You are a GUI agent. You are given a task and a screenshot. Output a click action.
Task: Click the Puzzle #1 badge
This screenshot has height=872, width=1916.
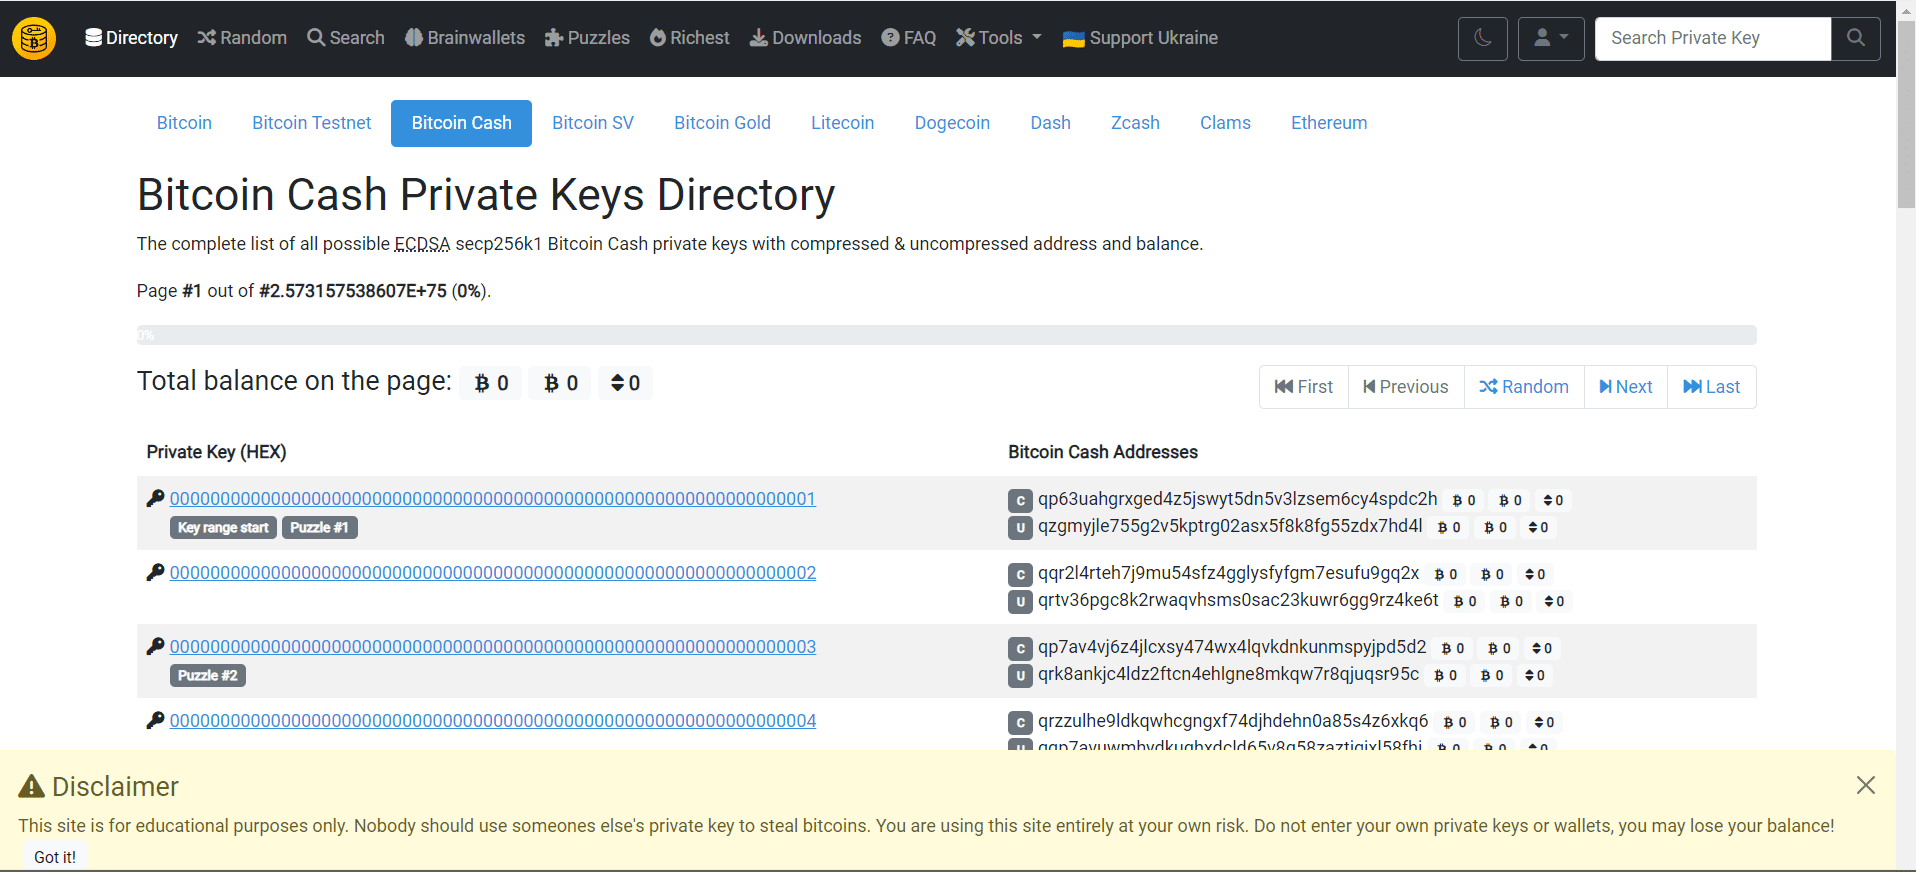point(320,528)
